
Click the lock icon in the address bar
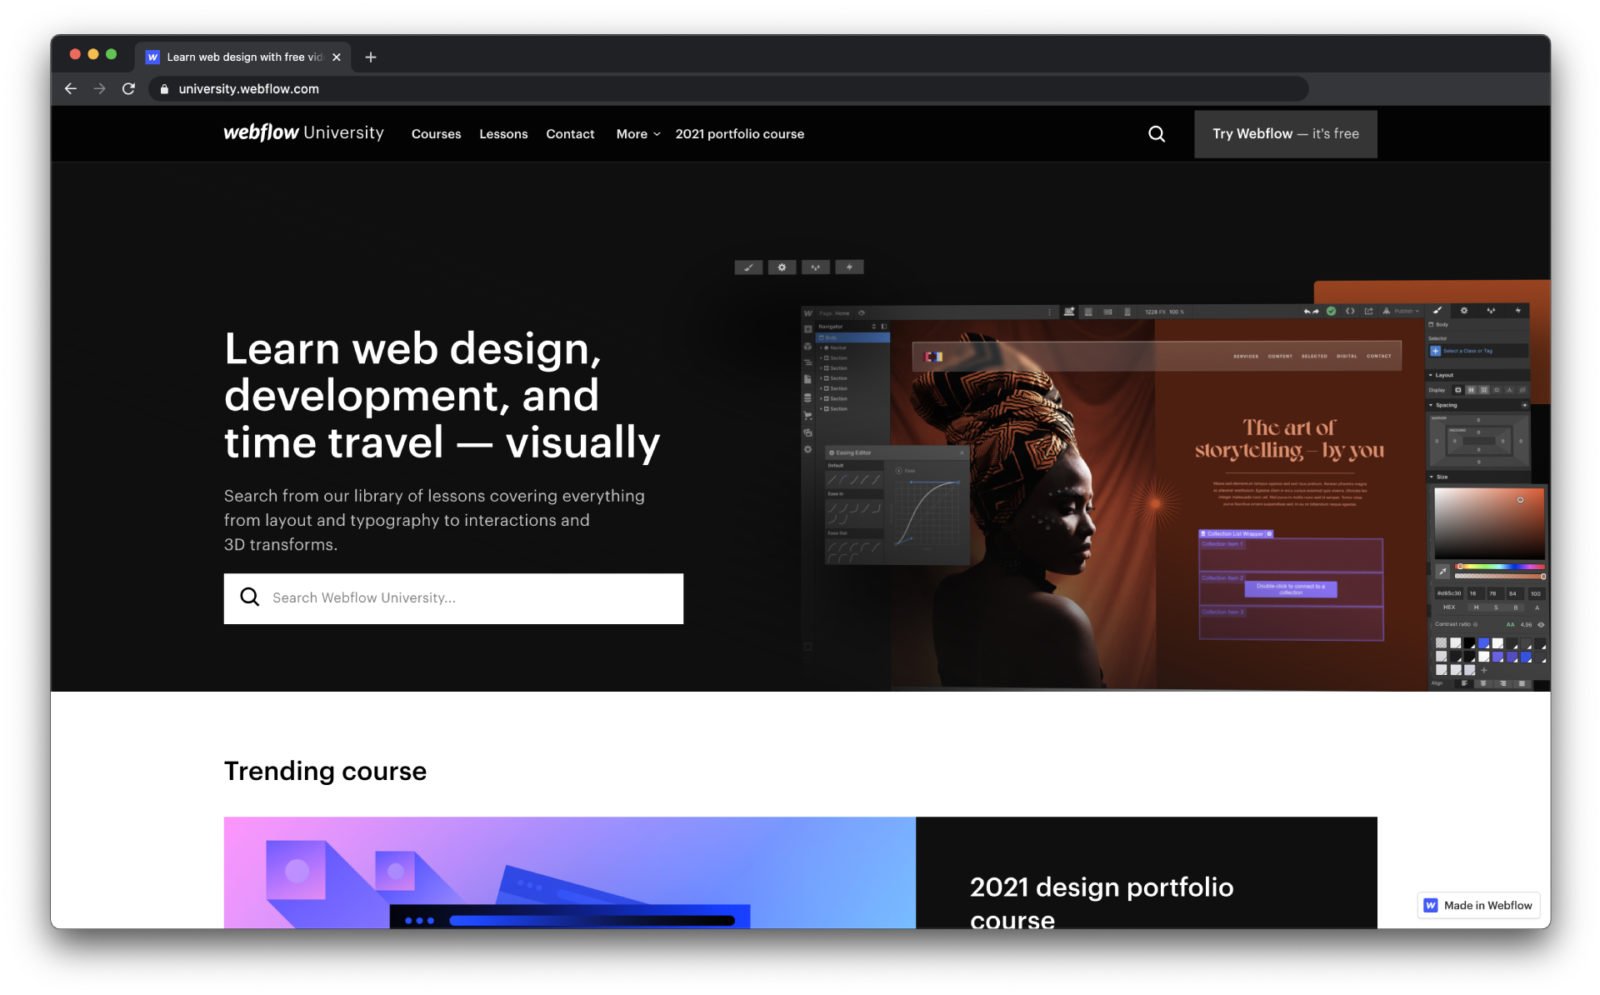click(165, 89)
